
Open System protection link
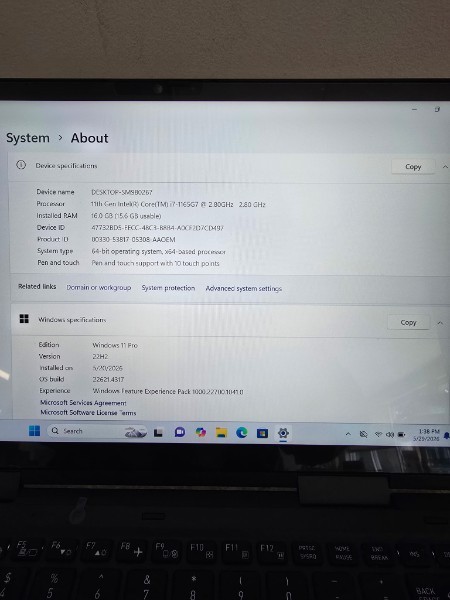coord(168,288)
